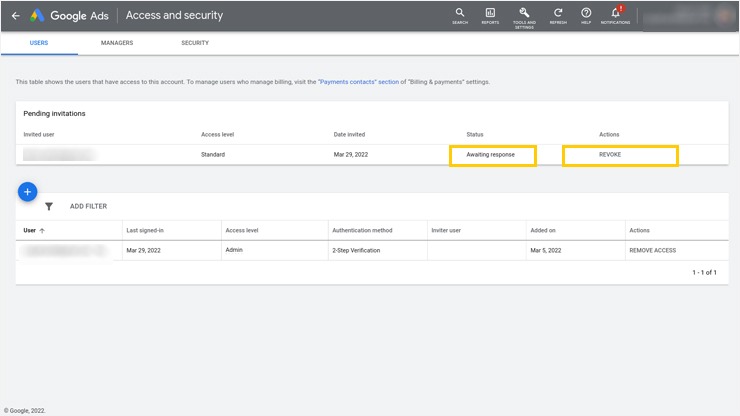Image resolution: width=740 pixels, height=416 pixels.
Task: Click the blurred user email in users table
Action: [x=65, y=250]
